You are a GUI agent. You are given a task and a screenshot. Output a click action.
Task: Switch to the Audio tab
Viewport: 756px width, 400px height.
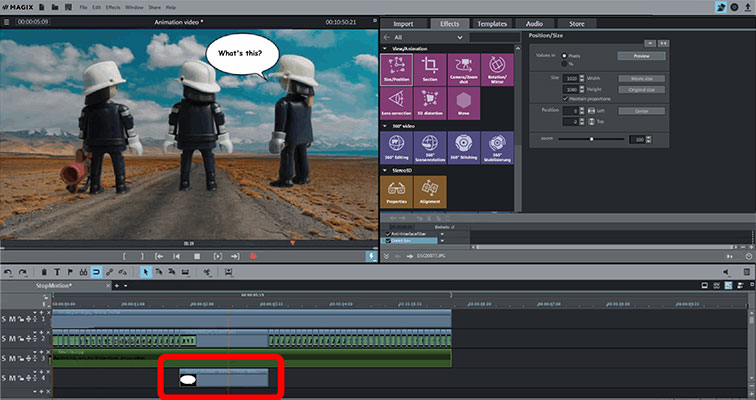coord(534,24)
